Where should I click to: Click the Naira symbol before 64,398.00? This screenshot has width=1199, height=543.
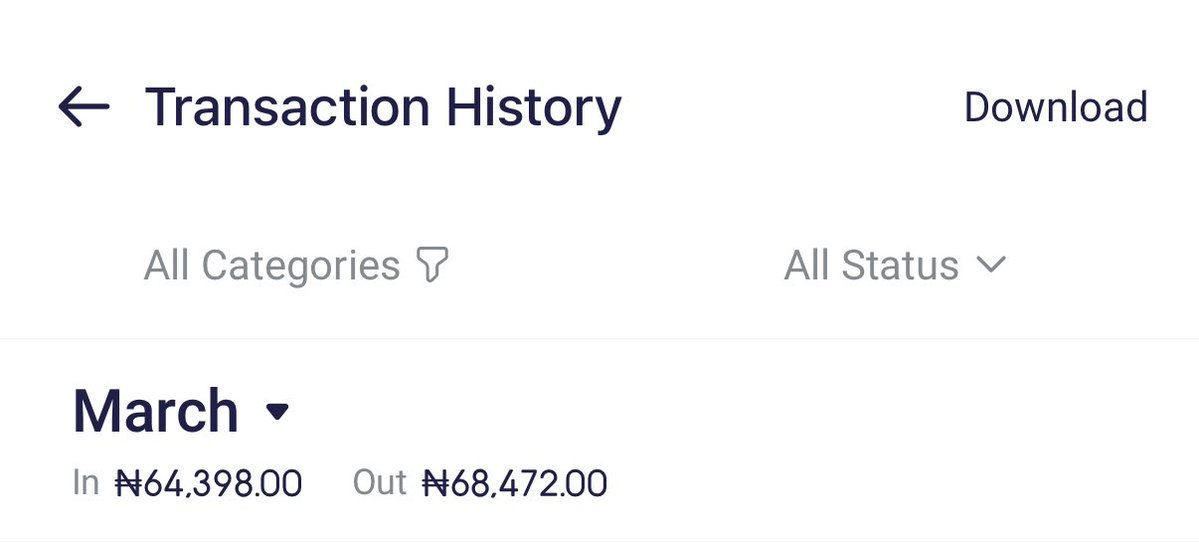tap(127, 484)
